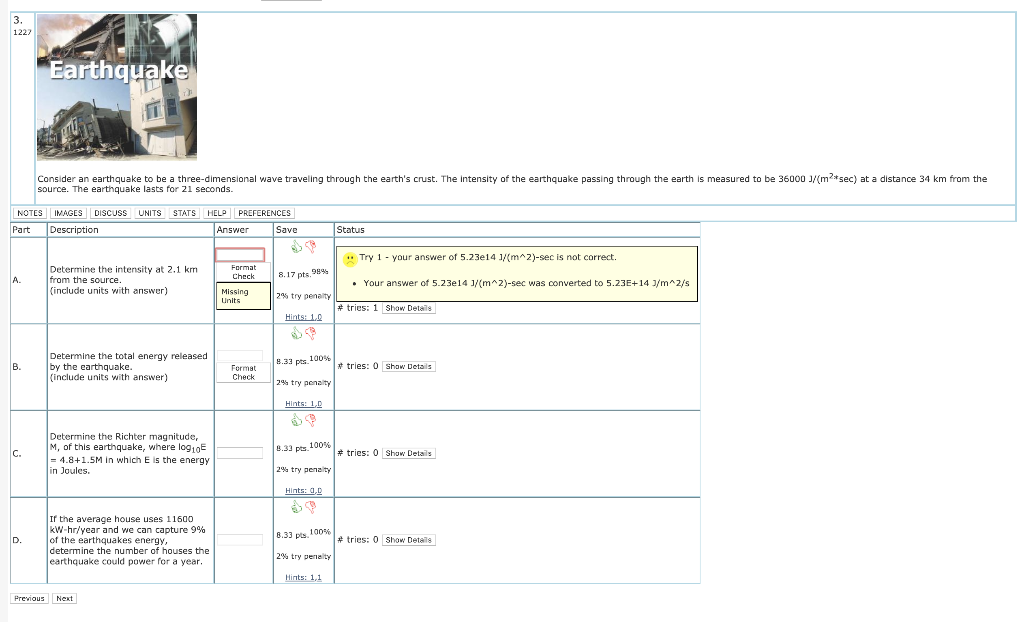Click the answer field for part D houses
This screenshot has height=622, width=1024.
point(240,540)
